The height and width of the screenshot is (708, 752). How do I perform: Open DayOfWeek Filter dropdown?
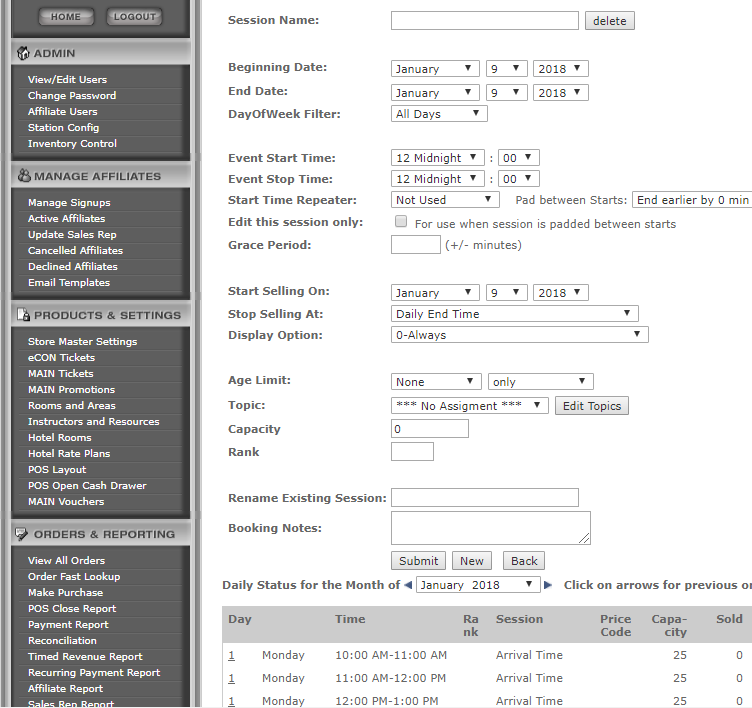coord(439,114)
